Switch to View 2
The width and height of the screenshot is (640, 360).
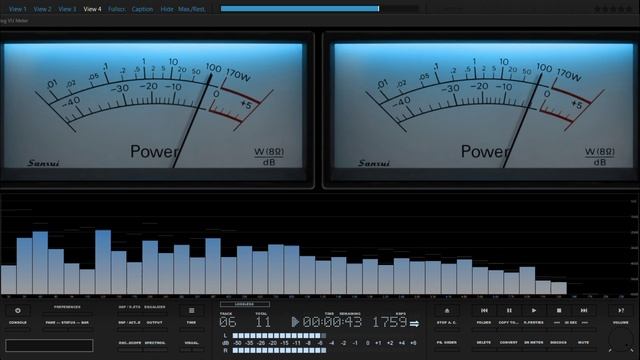coord(42,9)
